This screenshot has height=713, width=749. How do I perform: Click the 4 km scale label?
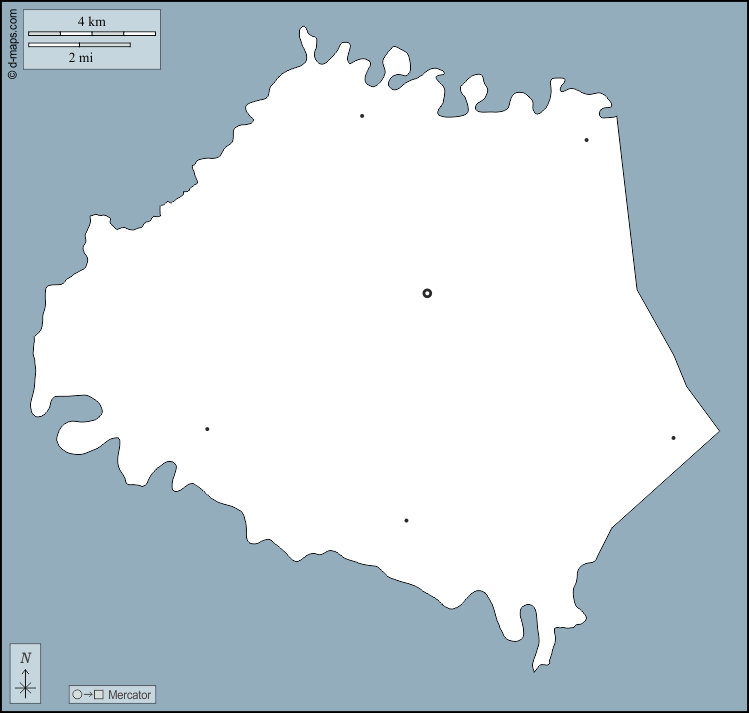click(x=91, y=21)
